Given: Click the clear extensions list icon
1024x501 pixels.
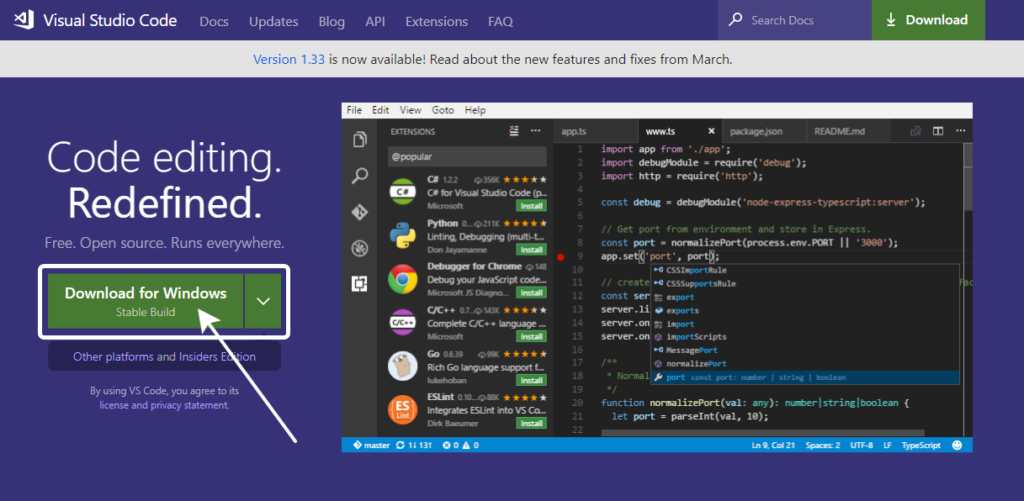Looking at the screenshot, I should [514, 131].
